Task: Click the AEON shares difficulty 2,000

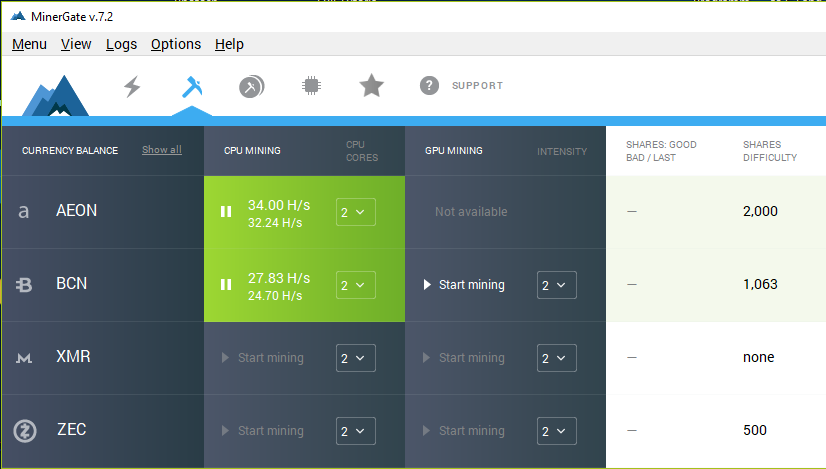Action: (x=760, y=211)
